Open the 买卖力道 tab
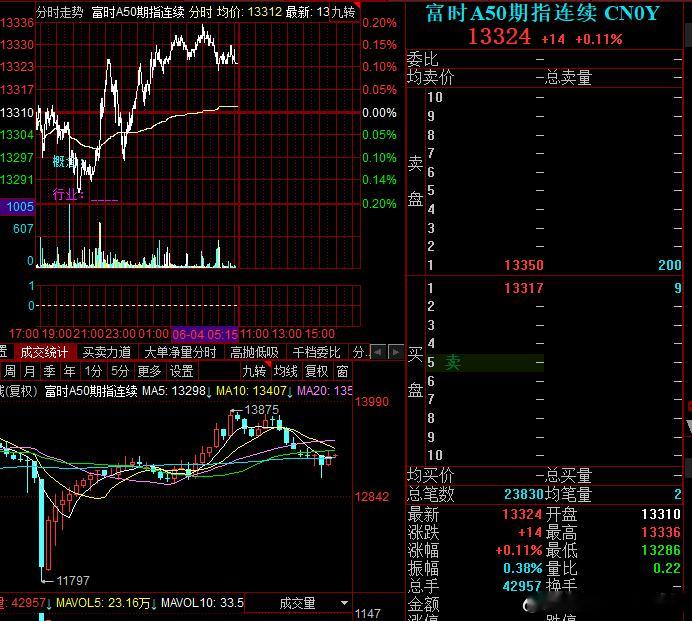The height and width of the screenshot is (621, 692). tap(107, 352)
